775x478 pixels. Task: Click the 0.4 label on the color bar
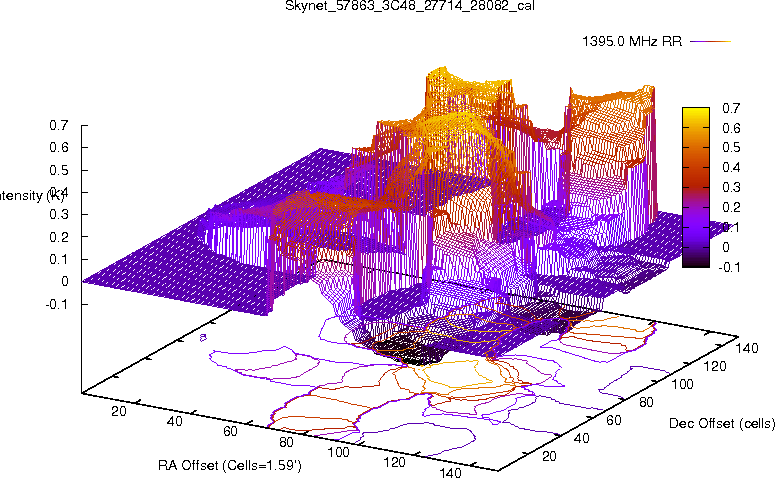(731, 167)
